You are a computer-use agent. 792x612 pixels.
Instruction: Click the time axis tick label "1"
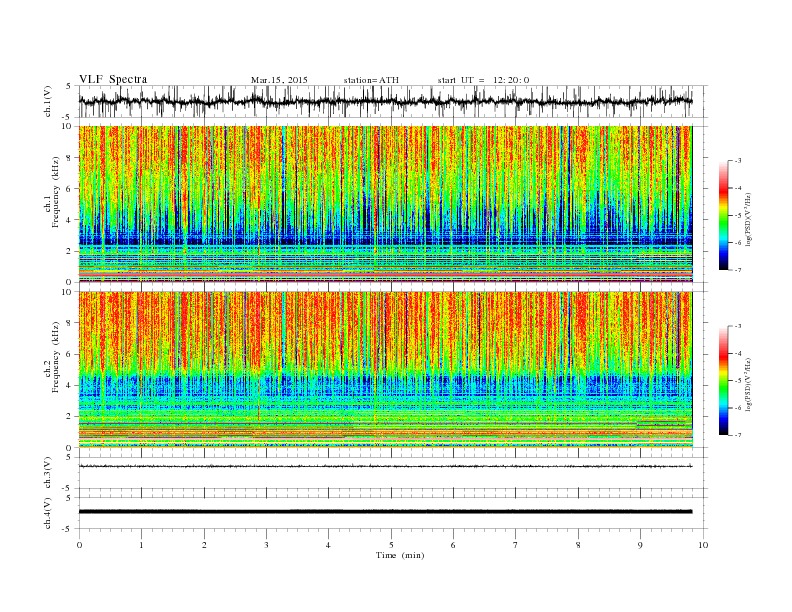pyautogui.click(x=141, y=545)
